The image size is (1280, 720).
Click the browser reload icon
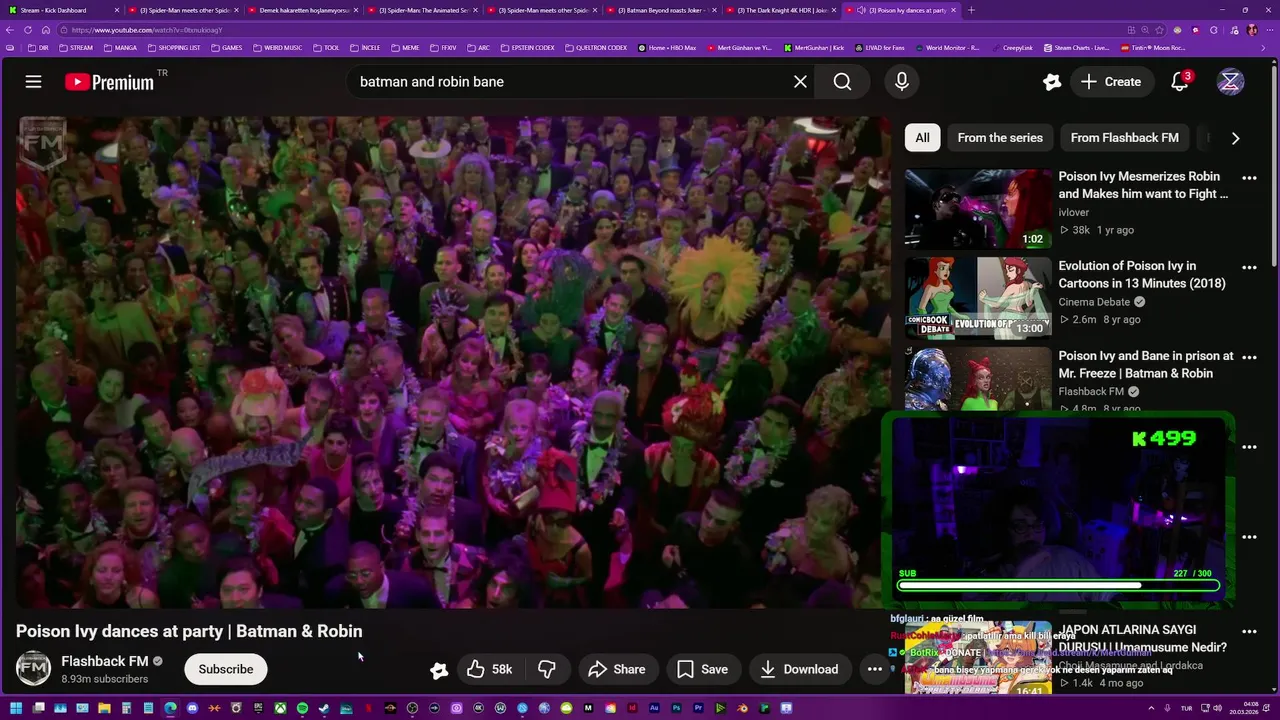click(28, 30)
